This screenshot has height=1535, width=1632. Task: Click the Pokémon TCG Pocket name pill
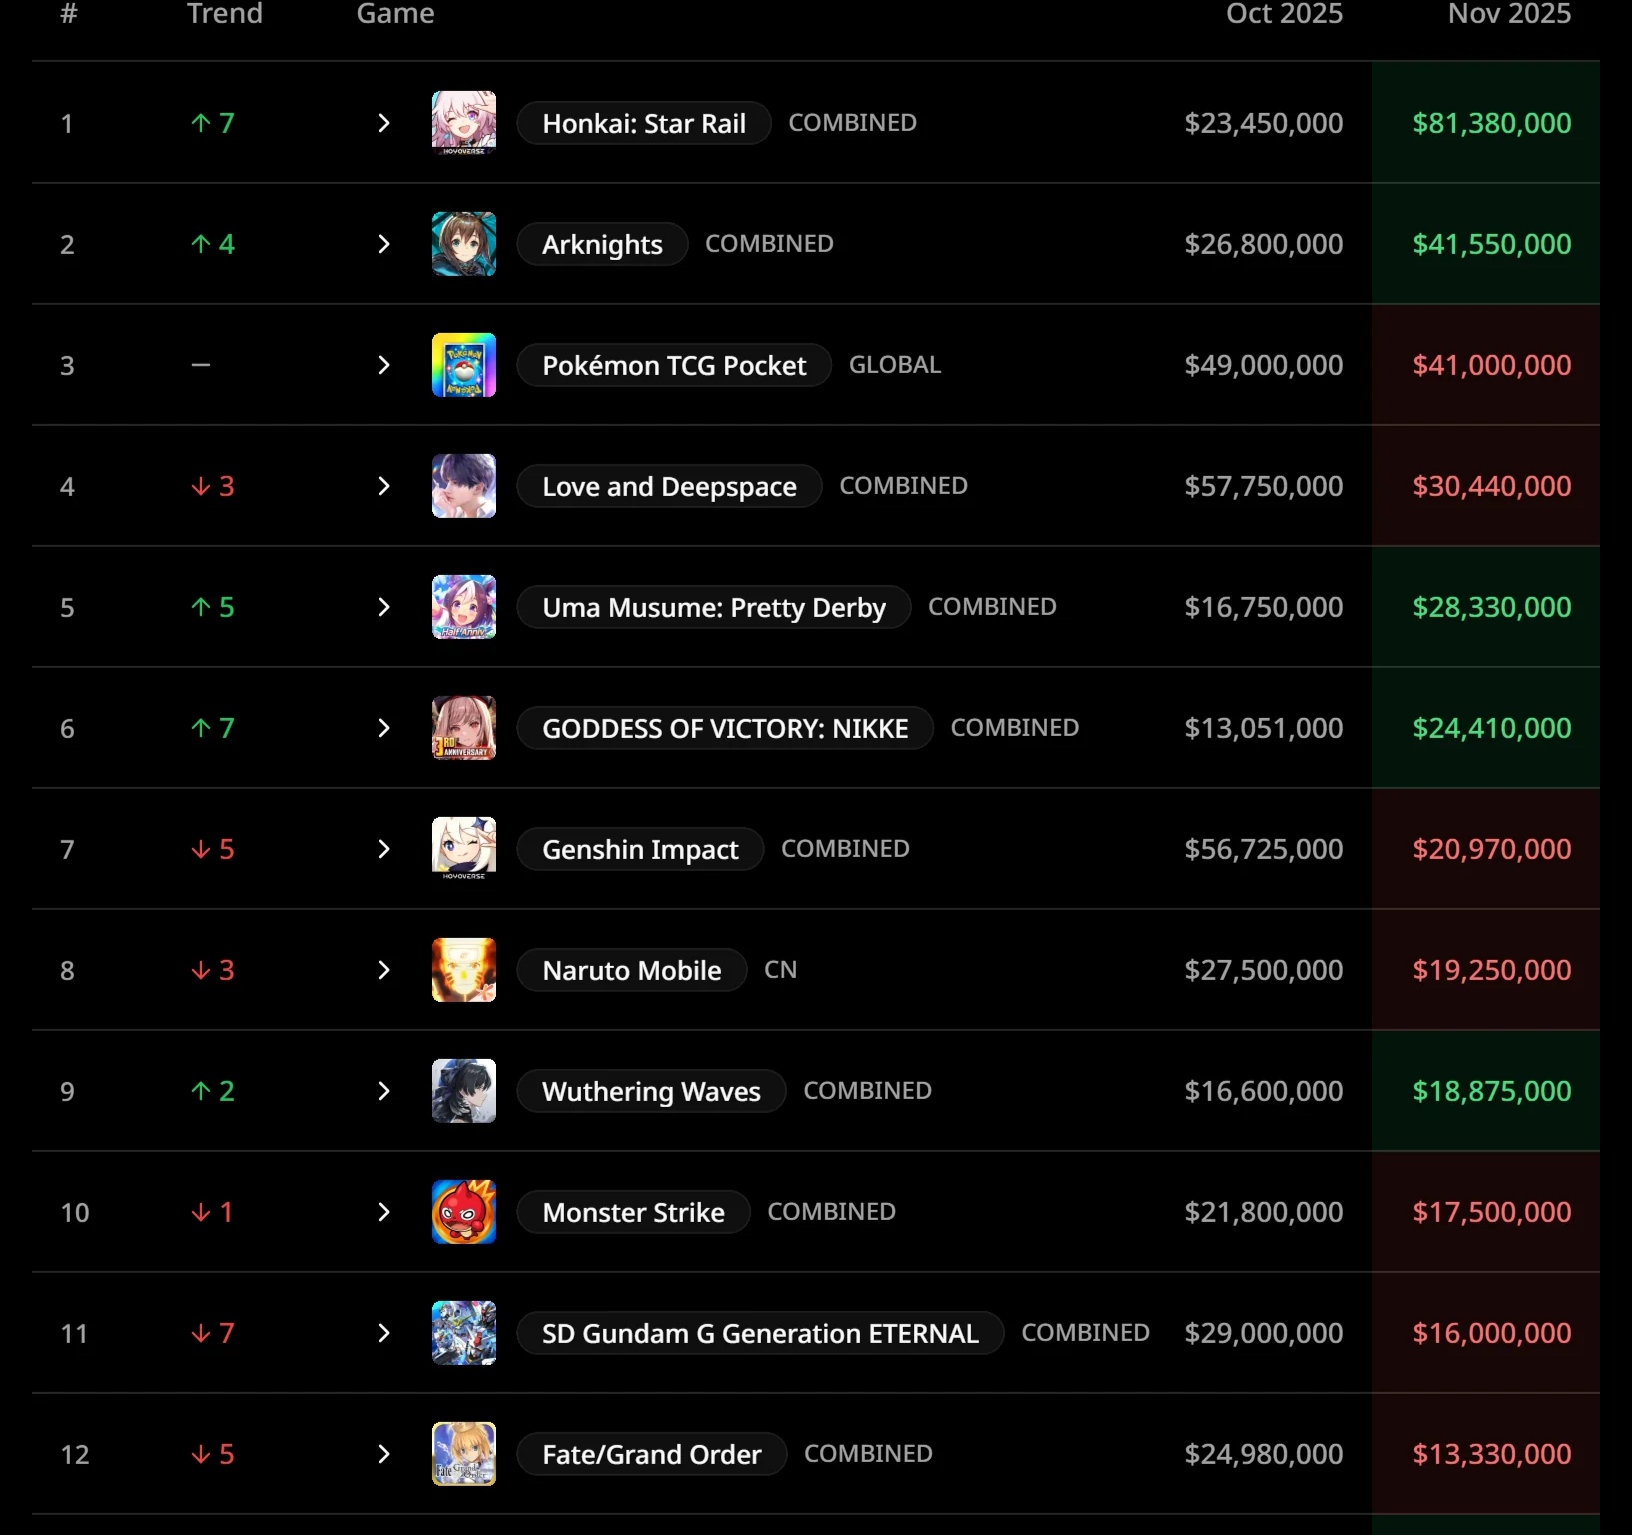(674, 365)
